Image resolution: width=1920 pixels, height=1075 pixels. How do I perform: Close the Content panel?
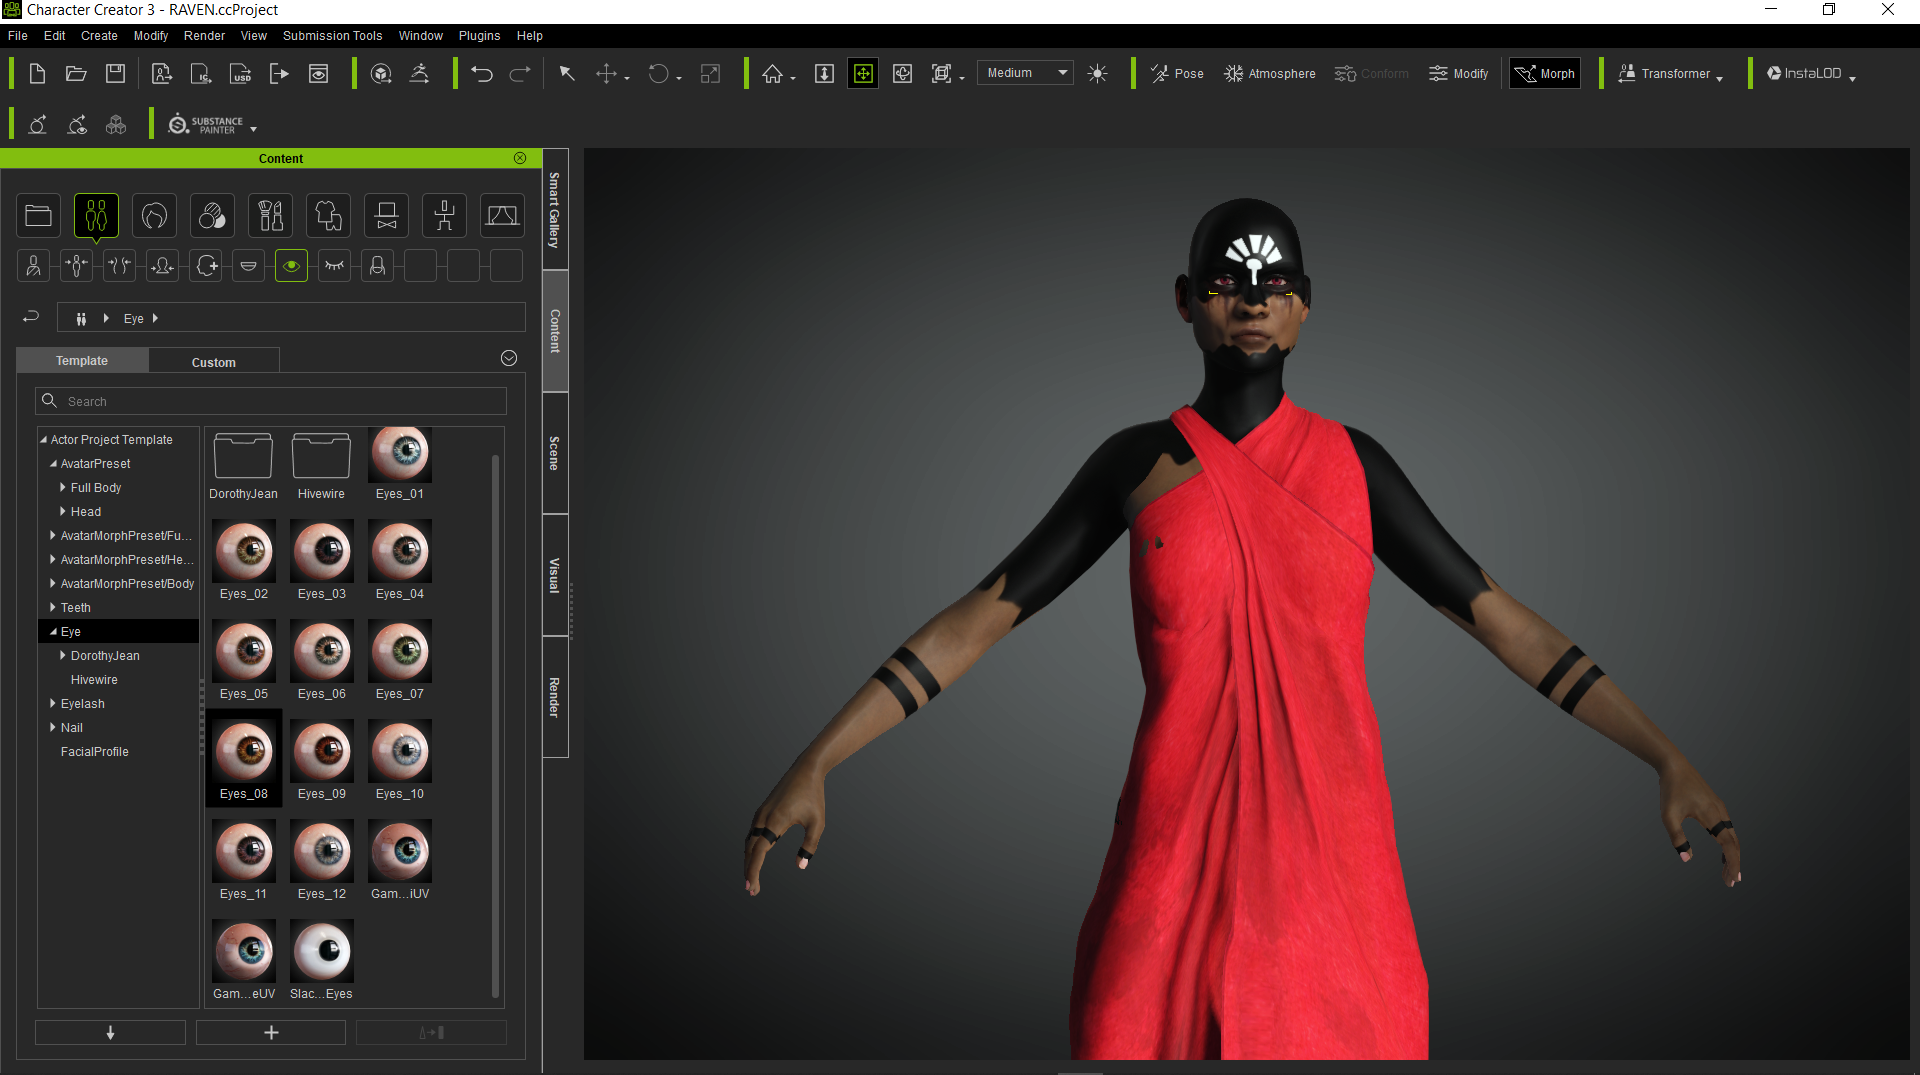pos(520,158)
